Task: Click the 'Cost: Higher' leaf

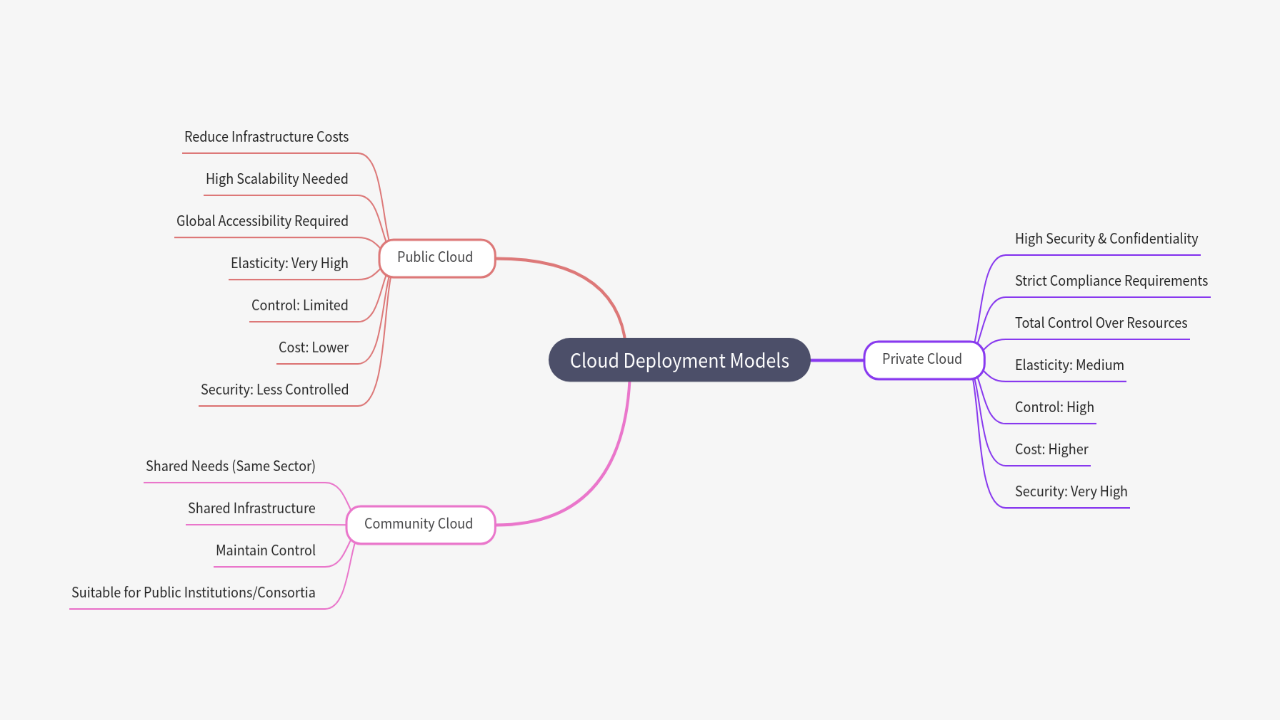Action: (1051, 450)
